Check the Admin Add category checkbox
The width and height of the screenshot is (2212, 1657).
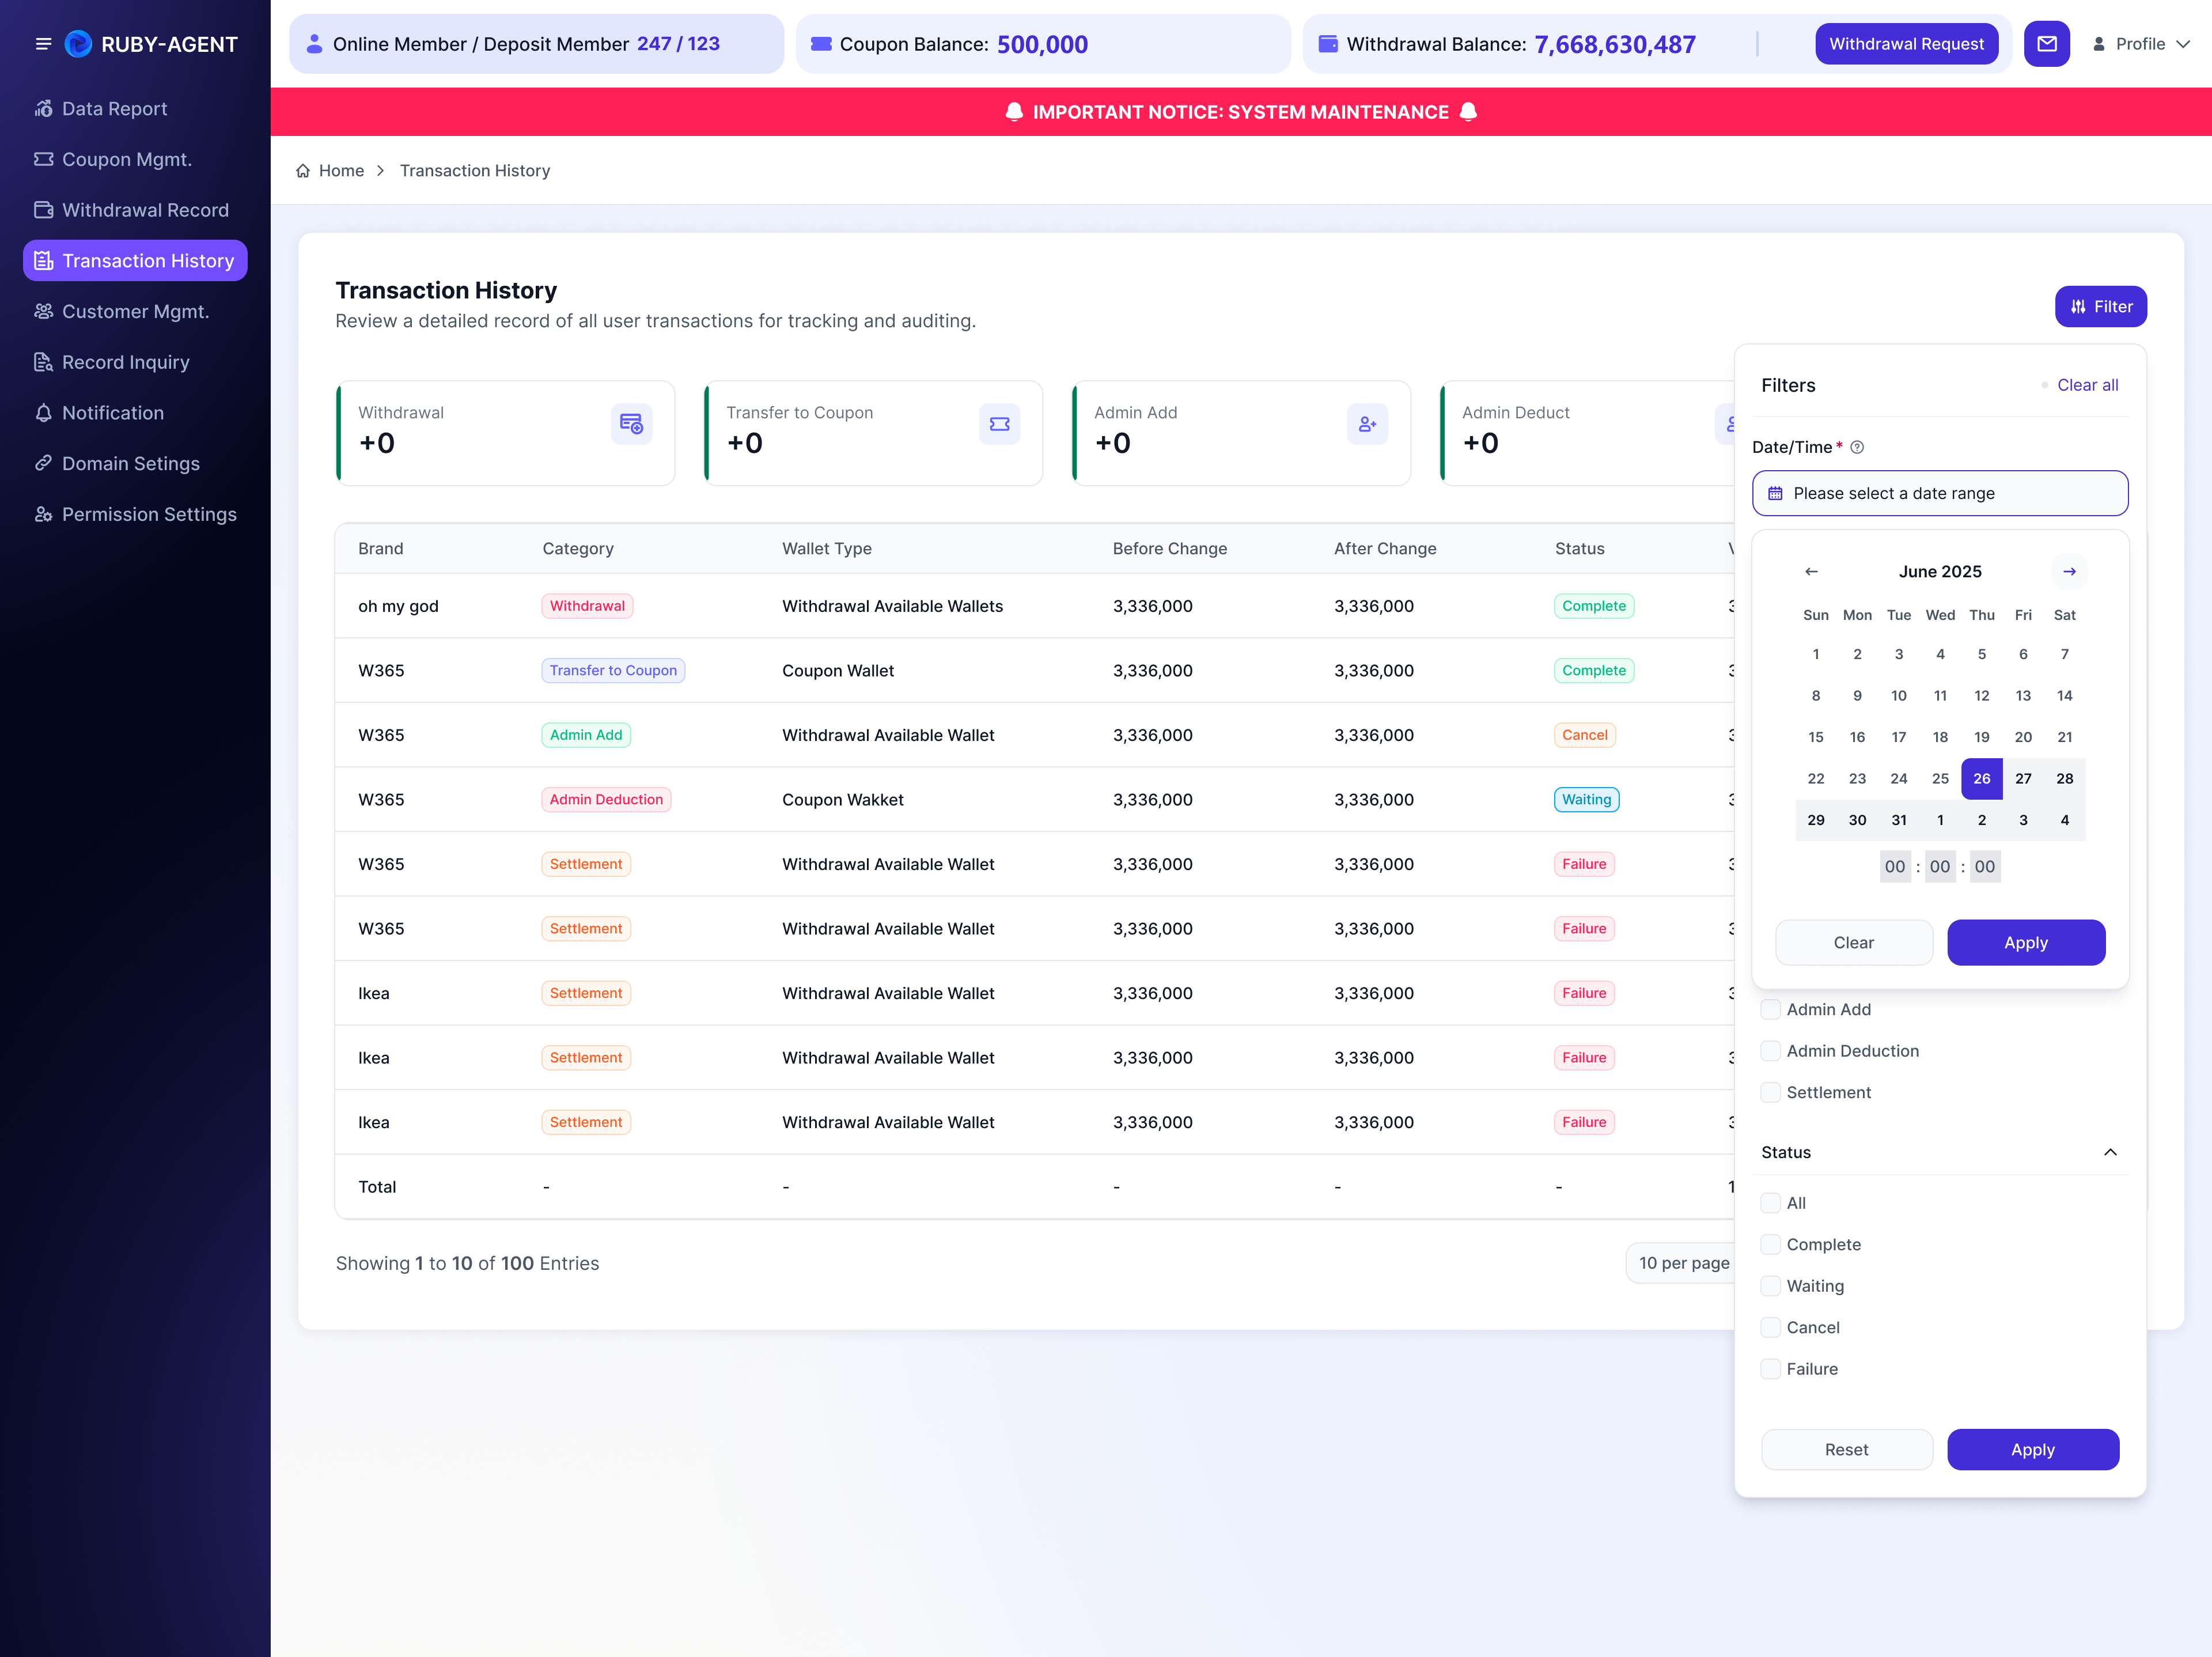tap(1770, 1009)
